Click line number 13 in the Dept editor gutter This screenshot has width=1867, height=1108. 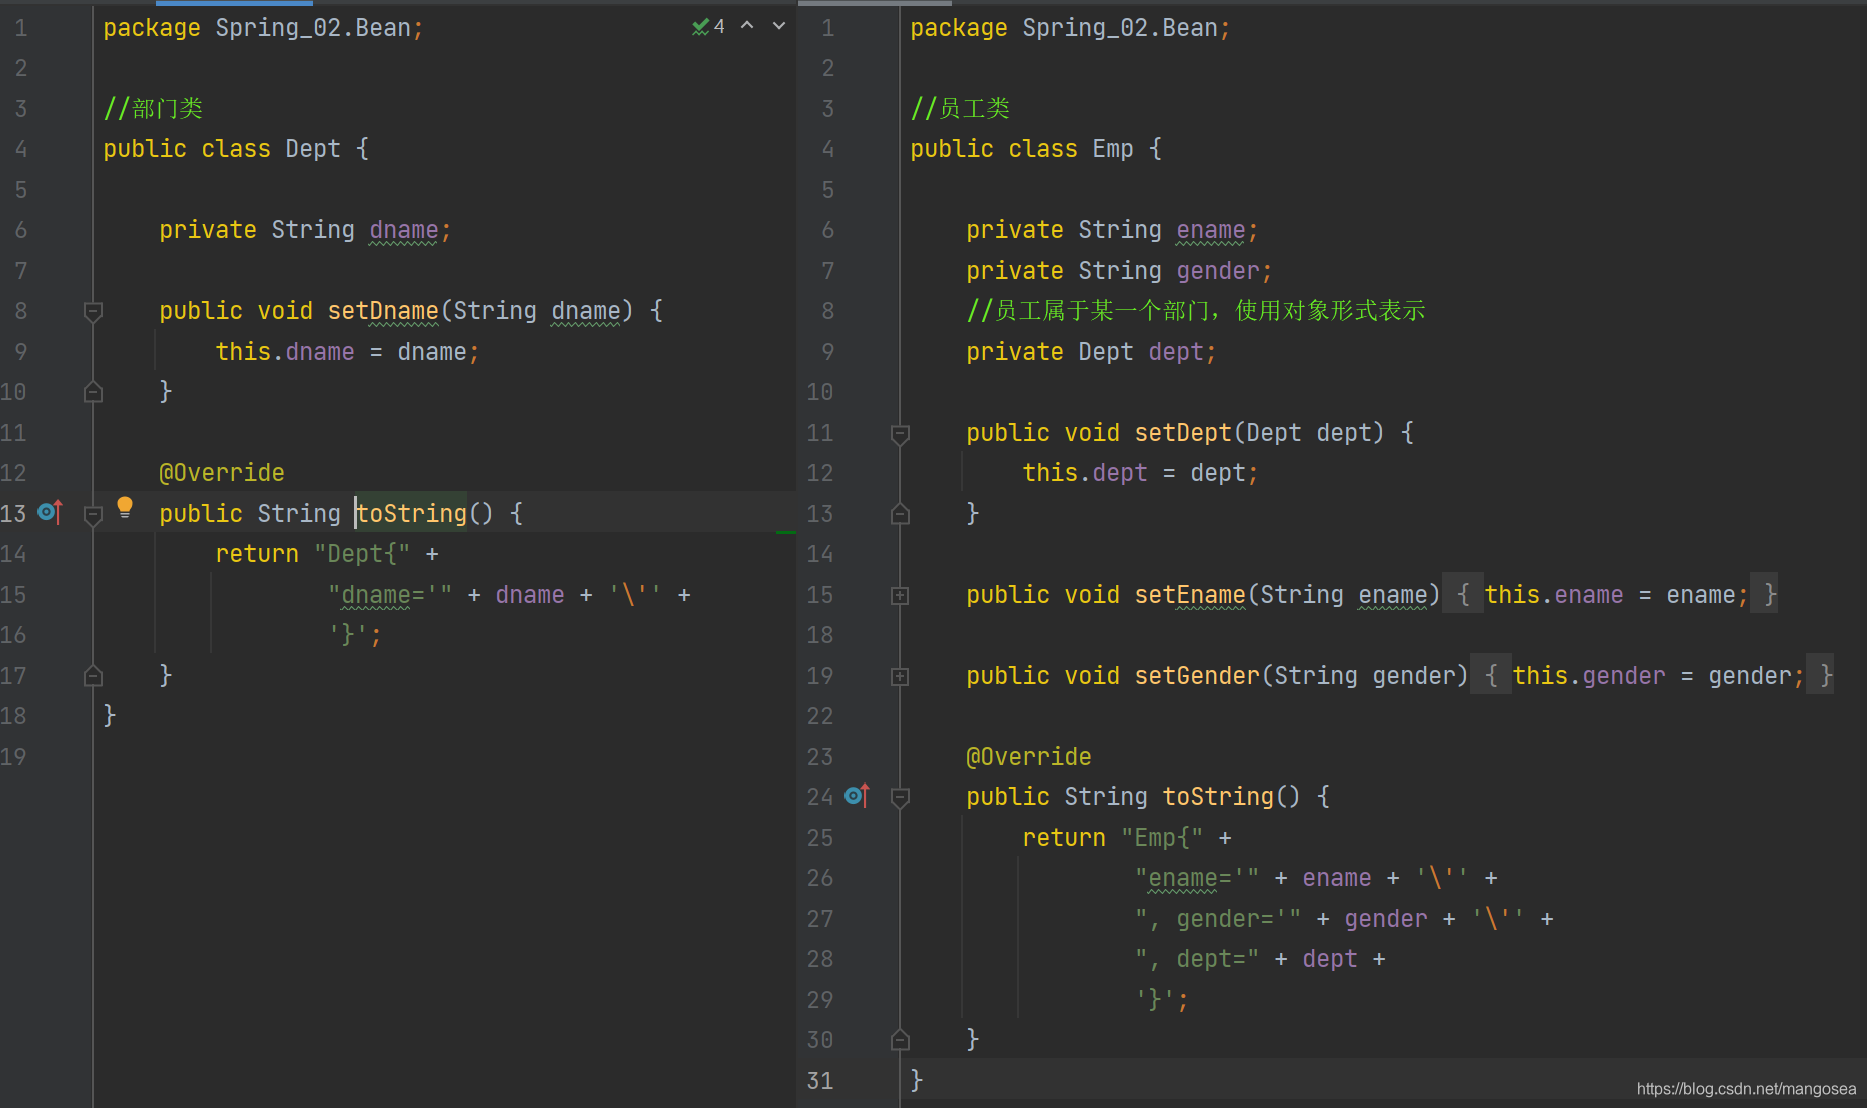coord(14,514)
